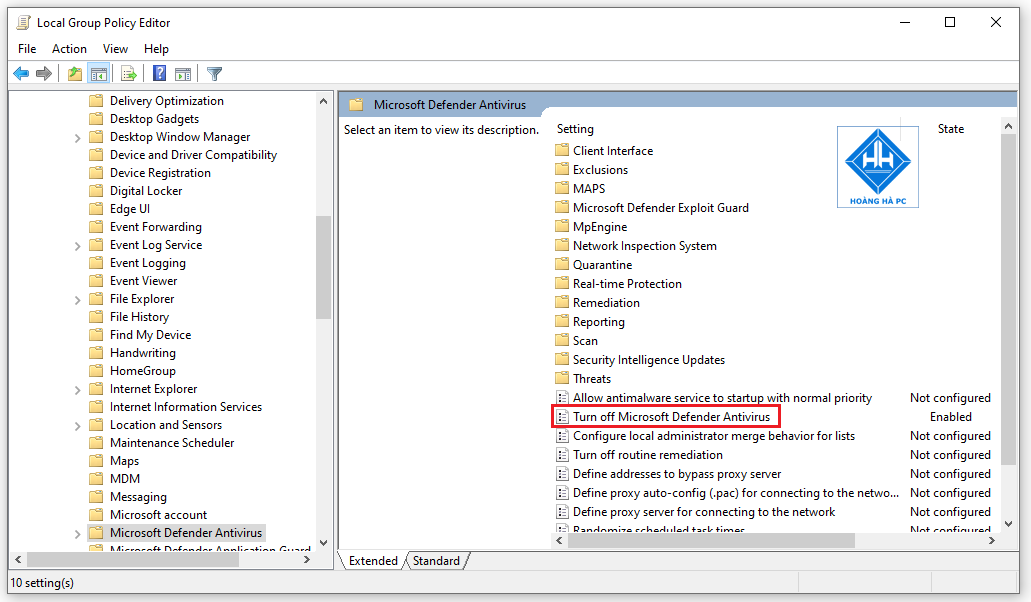Click the tree pane scroll right arrow
Screen dimensions: 1031x602
[x=306, y=559]
